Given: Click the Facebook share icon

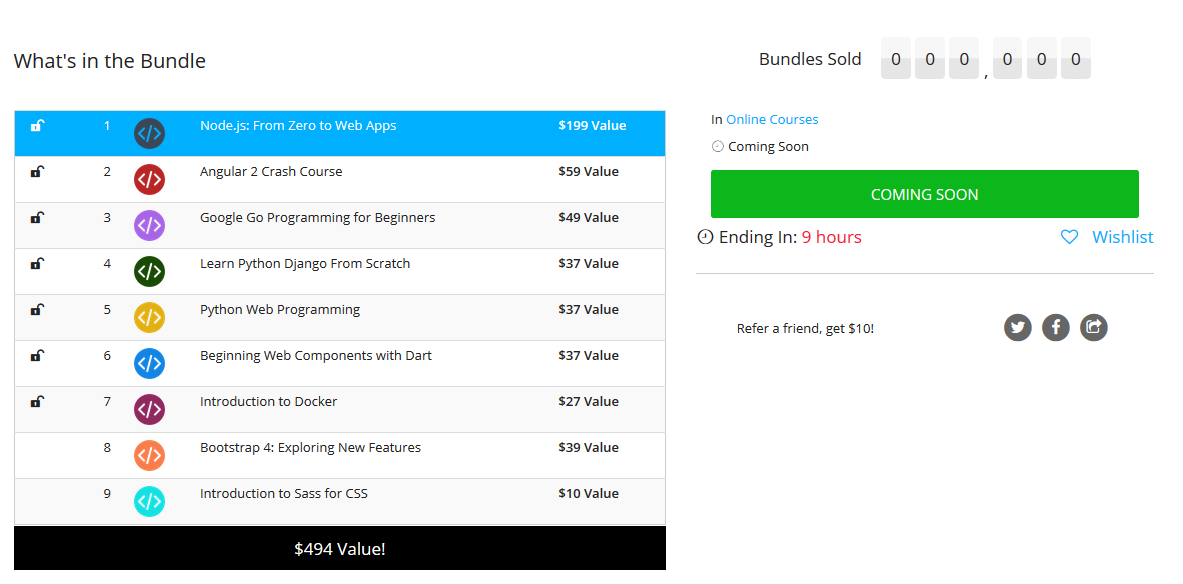Looking at the screenshot, I should point(1056,327).
